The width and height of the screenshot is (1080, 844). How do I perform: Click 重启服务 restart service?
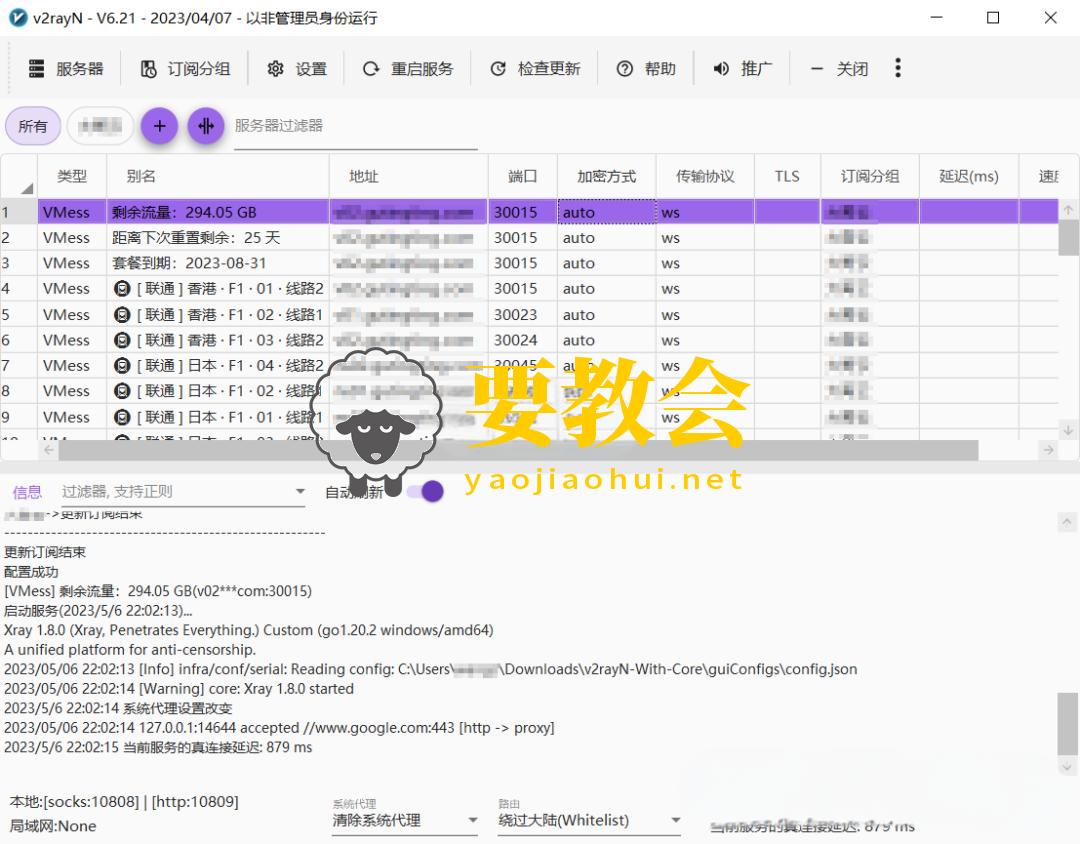(408, 69)
